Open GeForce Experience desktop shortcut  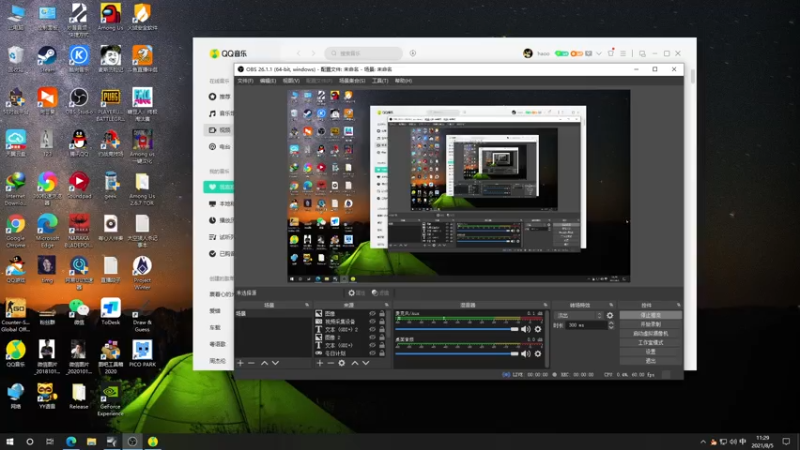110,399
